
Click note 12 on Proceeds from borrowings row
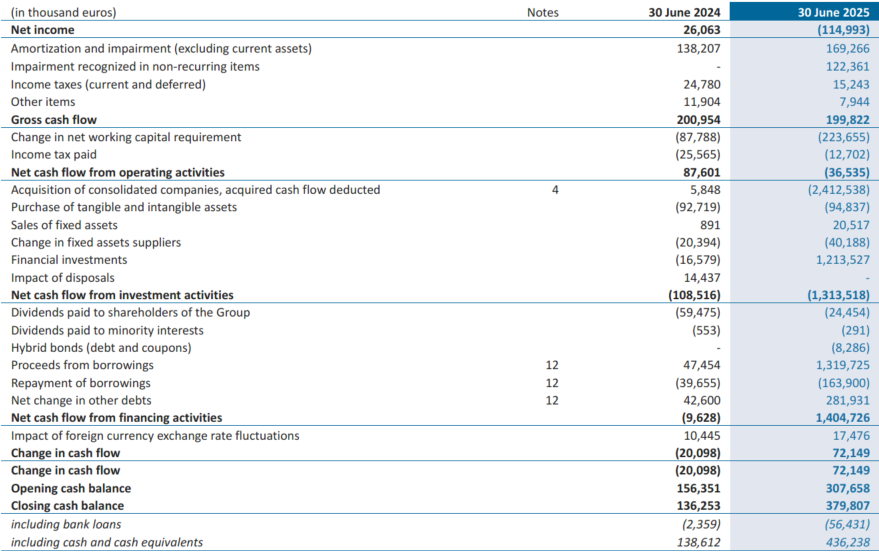click(x=552, y=365)
